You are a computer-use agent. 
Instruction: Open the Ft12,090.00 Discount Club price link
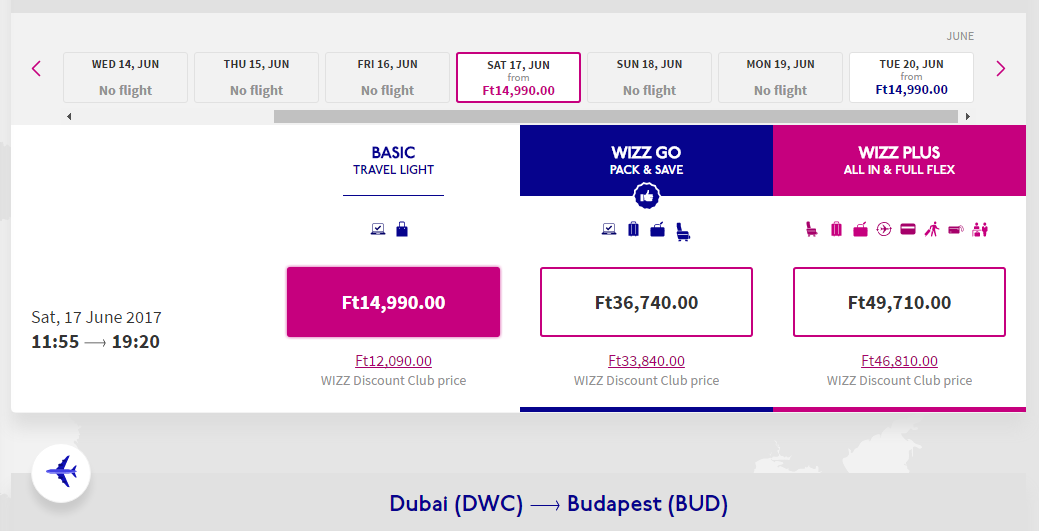pos(393,361)
